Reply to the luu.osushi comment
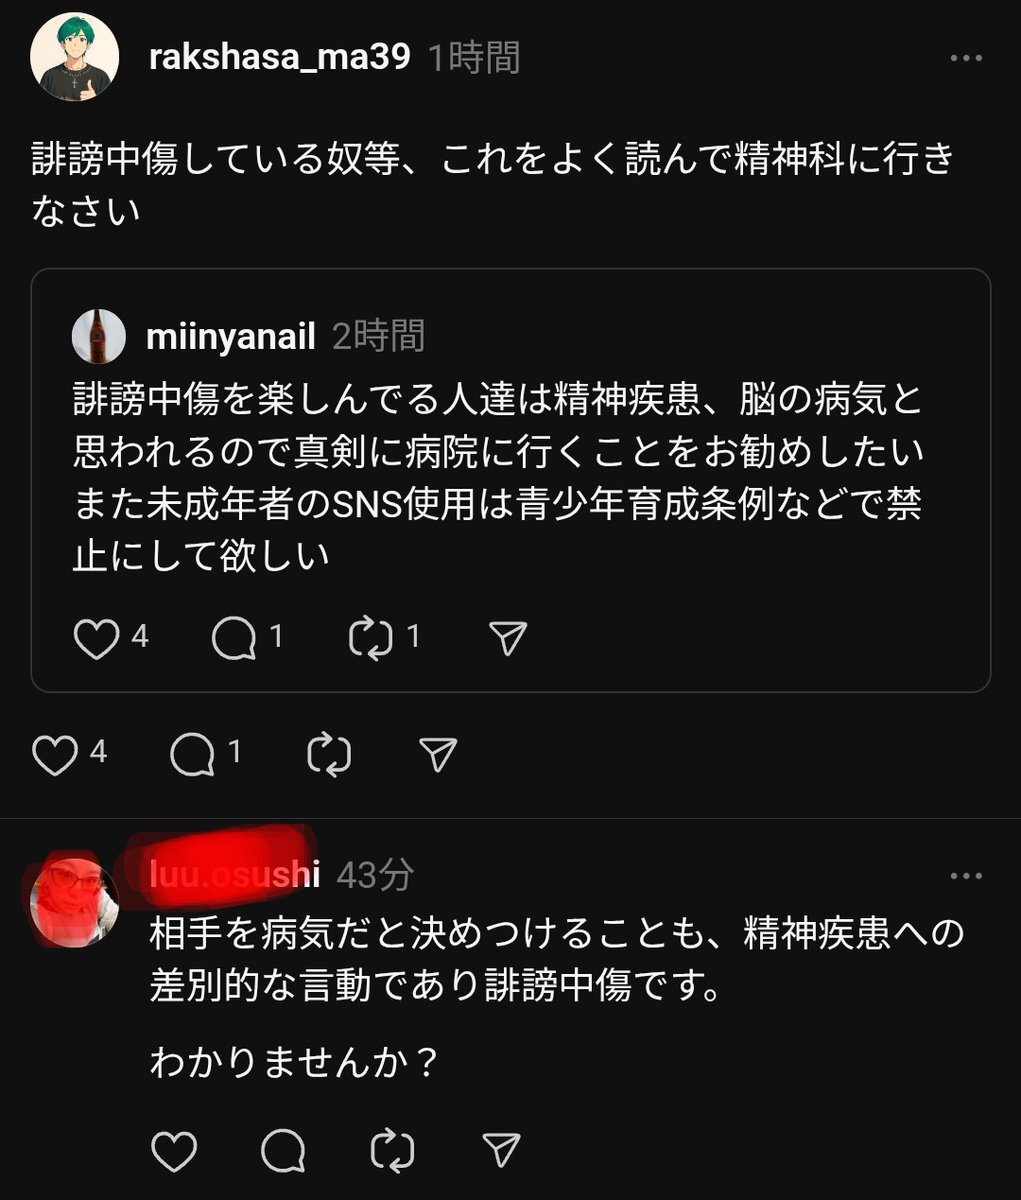This screenshot has width=1021, height=1200. [x=282, y=1150]
